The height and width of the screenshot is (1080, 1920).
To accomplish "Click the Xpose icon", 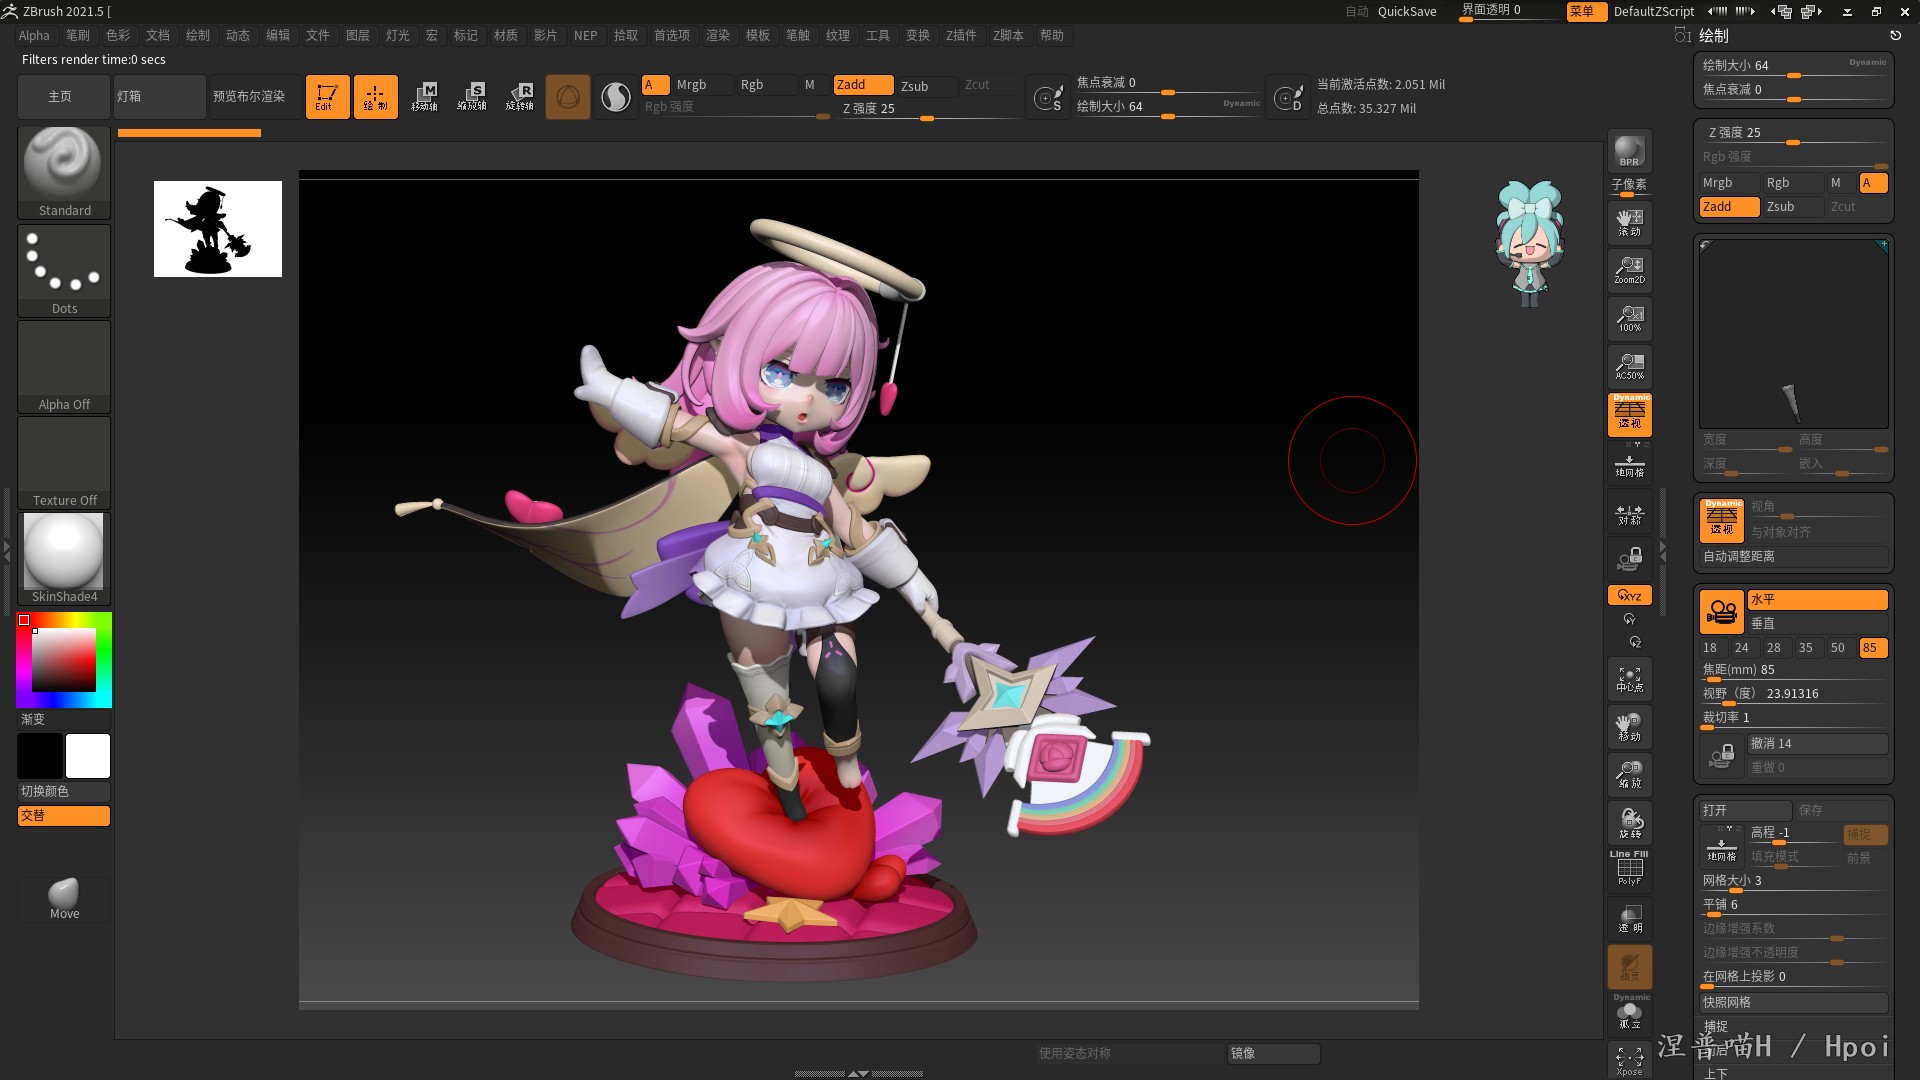I will click(1629, 1060).
